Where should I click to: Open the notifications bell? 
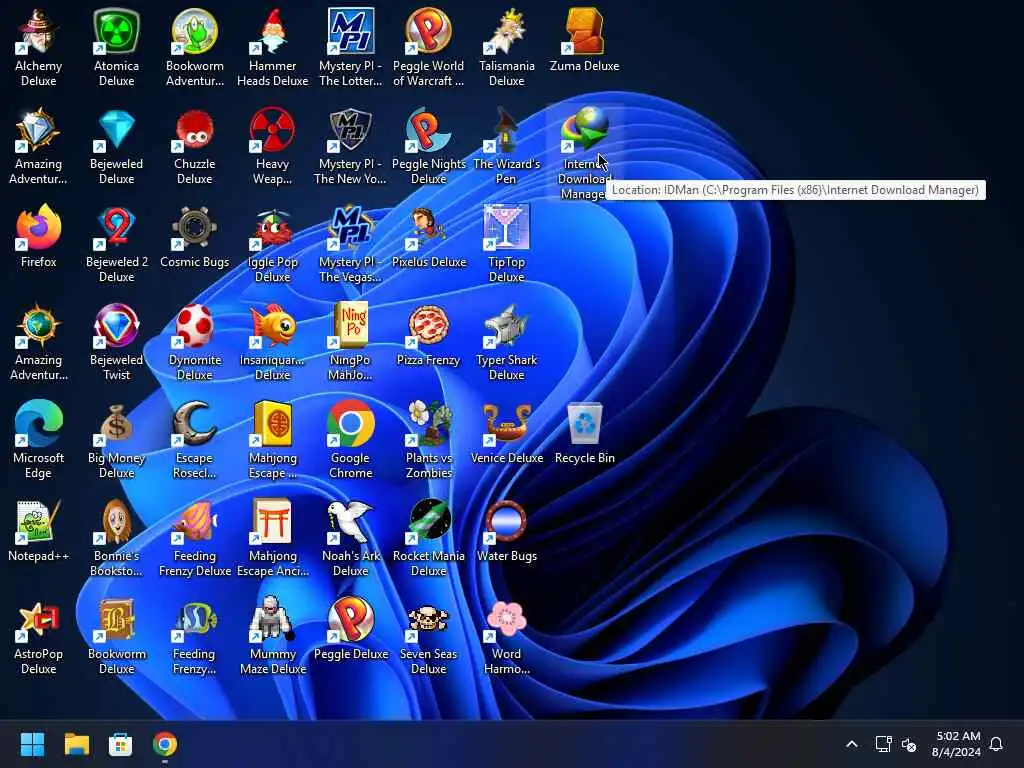coord(996,744)
